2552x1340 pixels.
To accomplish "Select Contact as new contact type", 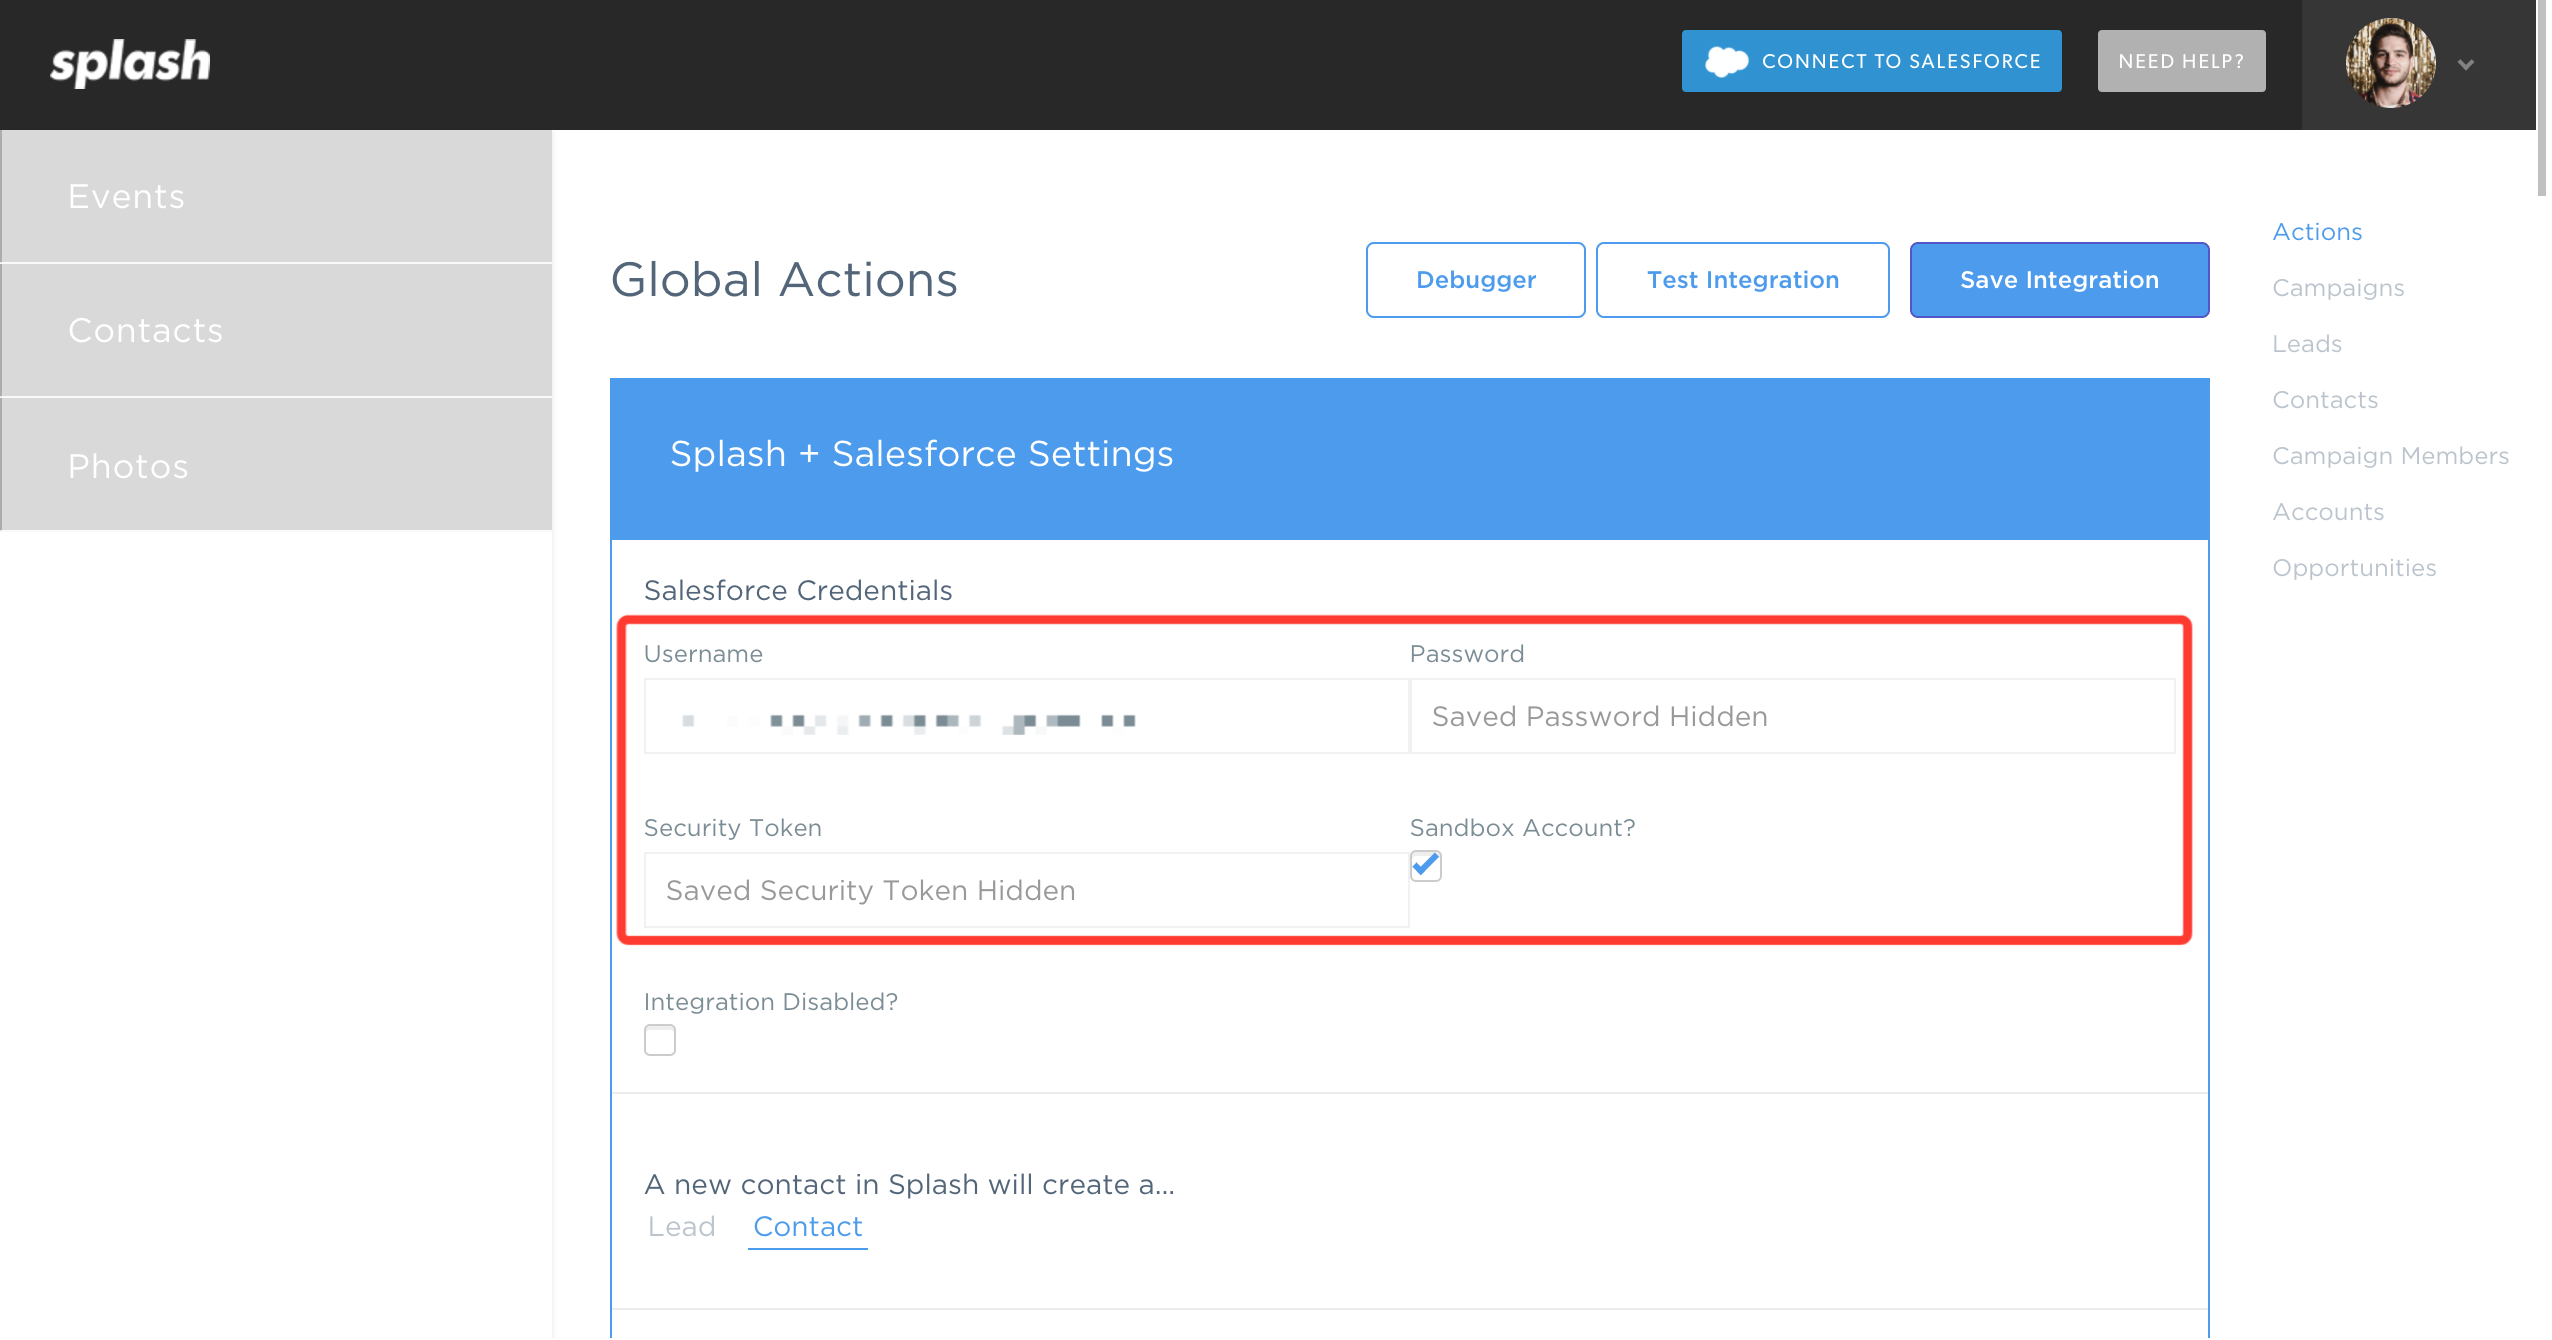I will pos(807,1227).
